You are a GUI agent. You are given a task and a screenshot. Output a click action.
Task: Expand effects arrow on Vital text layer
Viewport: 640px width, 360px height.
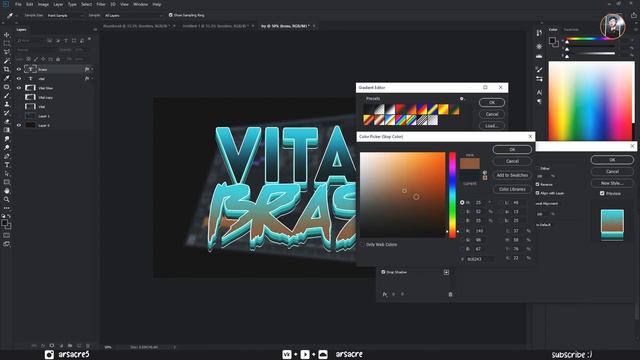click(93, 78)
